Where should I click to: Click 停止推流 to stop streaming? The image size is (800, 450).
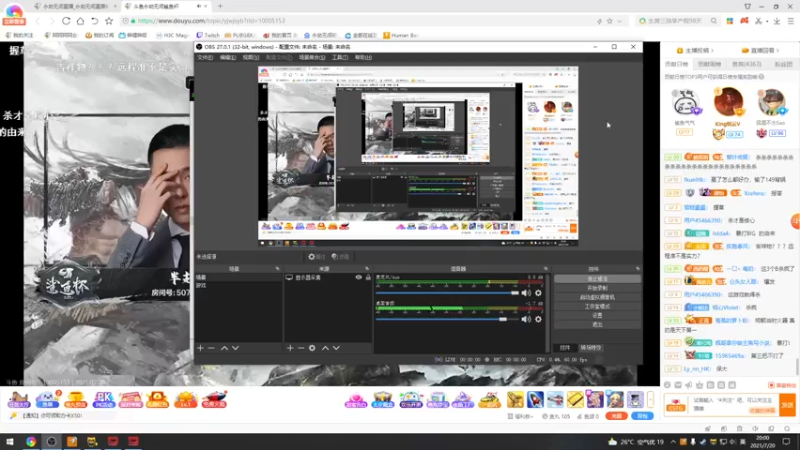click(597, 279)
